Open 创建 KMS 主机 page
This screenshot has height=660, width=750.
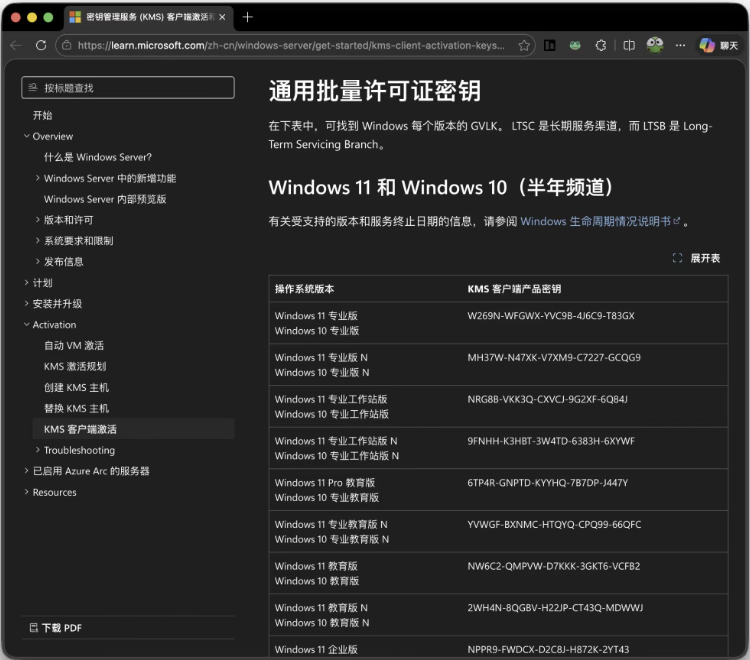(x=77, y=387)
